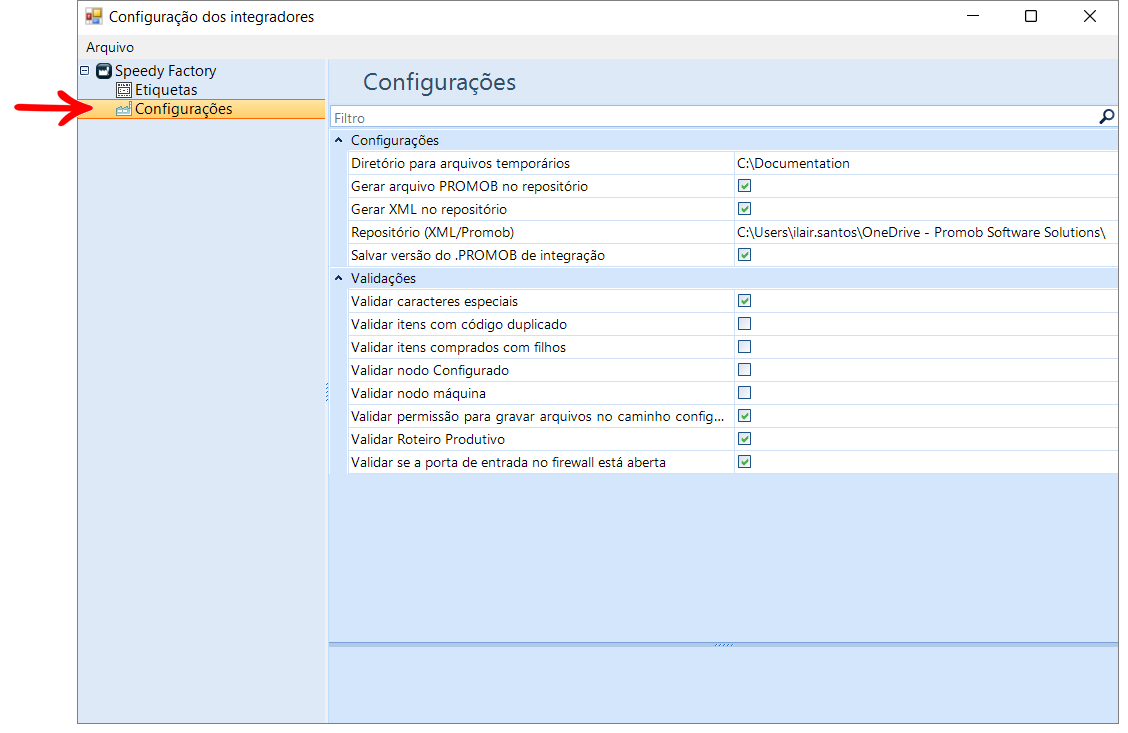
Task: Select Validar permissão para gravar arquivos label
Action: (x=537, y=416)
